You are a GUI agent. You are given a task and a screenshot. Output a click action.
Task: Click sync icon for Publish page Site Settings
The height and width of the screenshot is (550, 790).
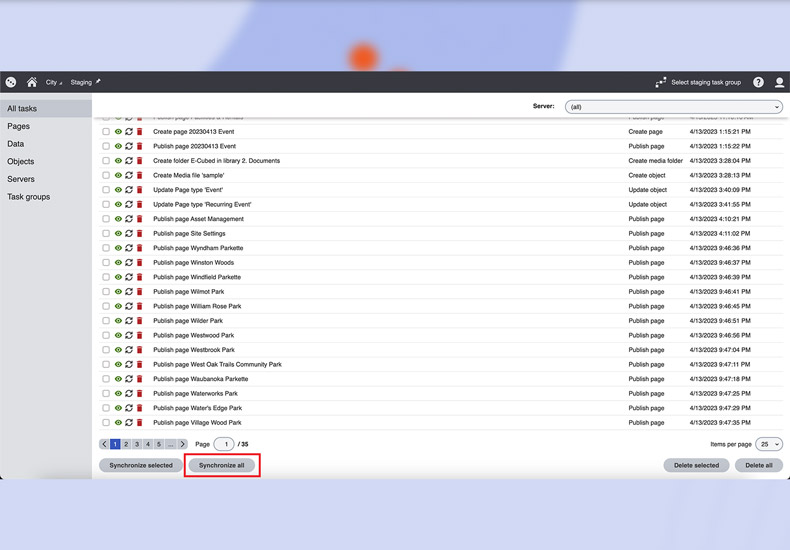coord(129,233)
